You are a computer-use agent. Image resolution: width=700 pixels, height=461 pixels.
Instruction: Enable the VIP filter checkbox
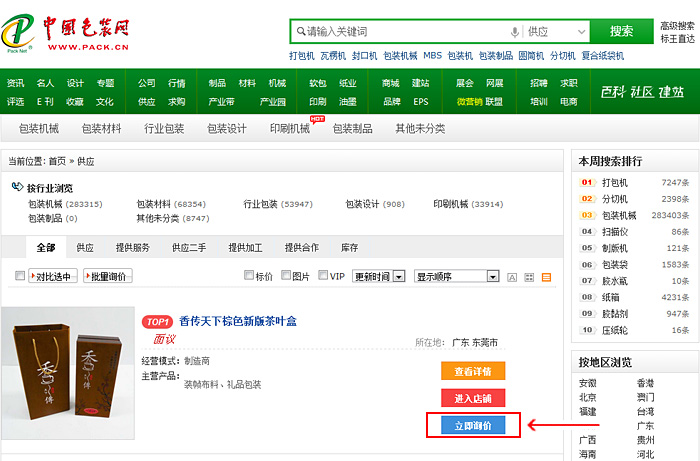tap(323, 276)
